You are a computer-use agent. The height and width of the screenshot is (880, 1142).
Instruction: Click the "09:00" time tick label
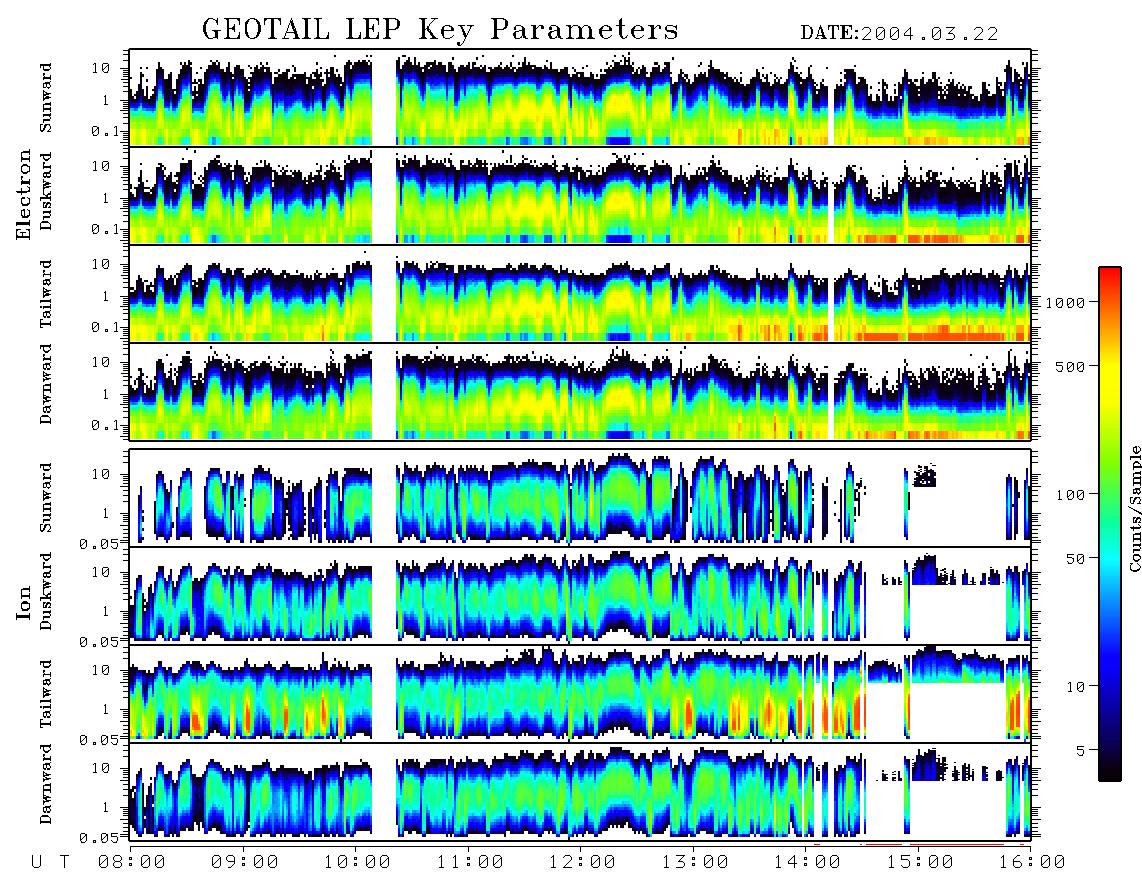coord(245,862)
